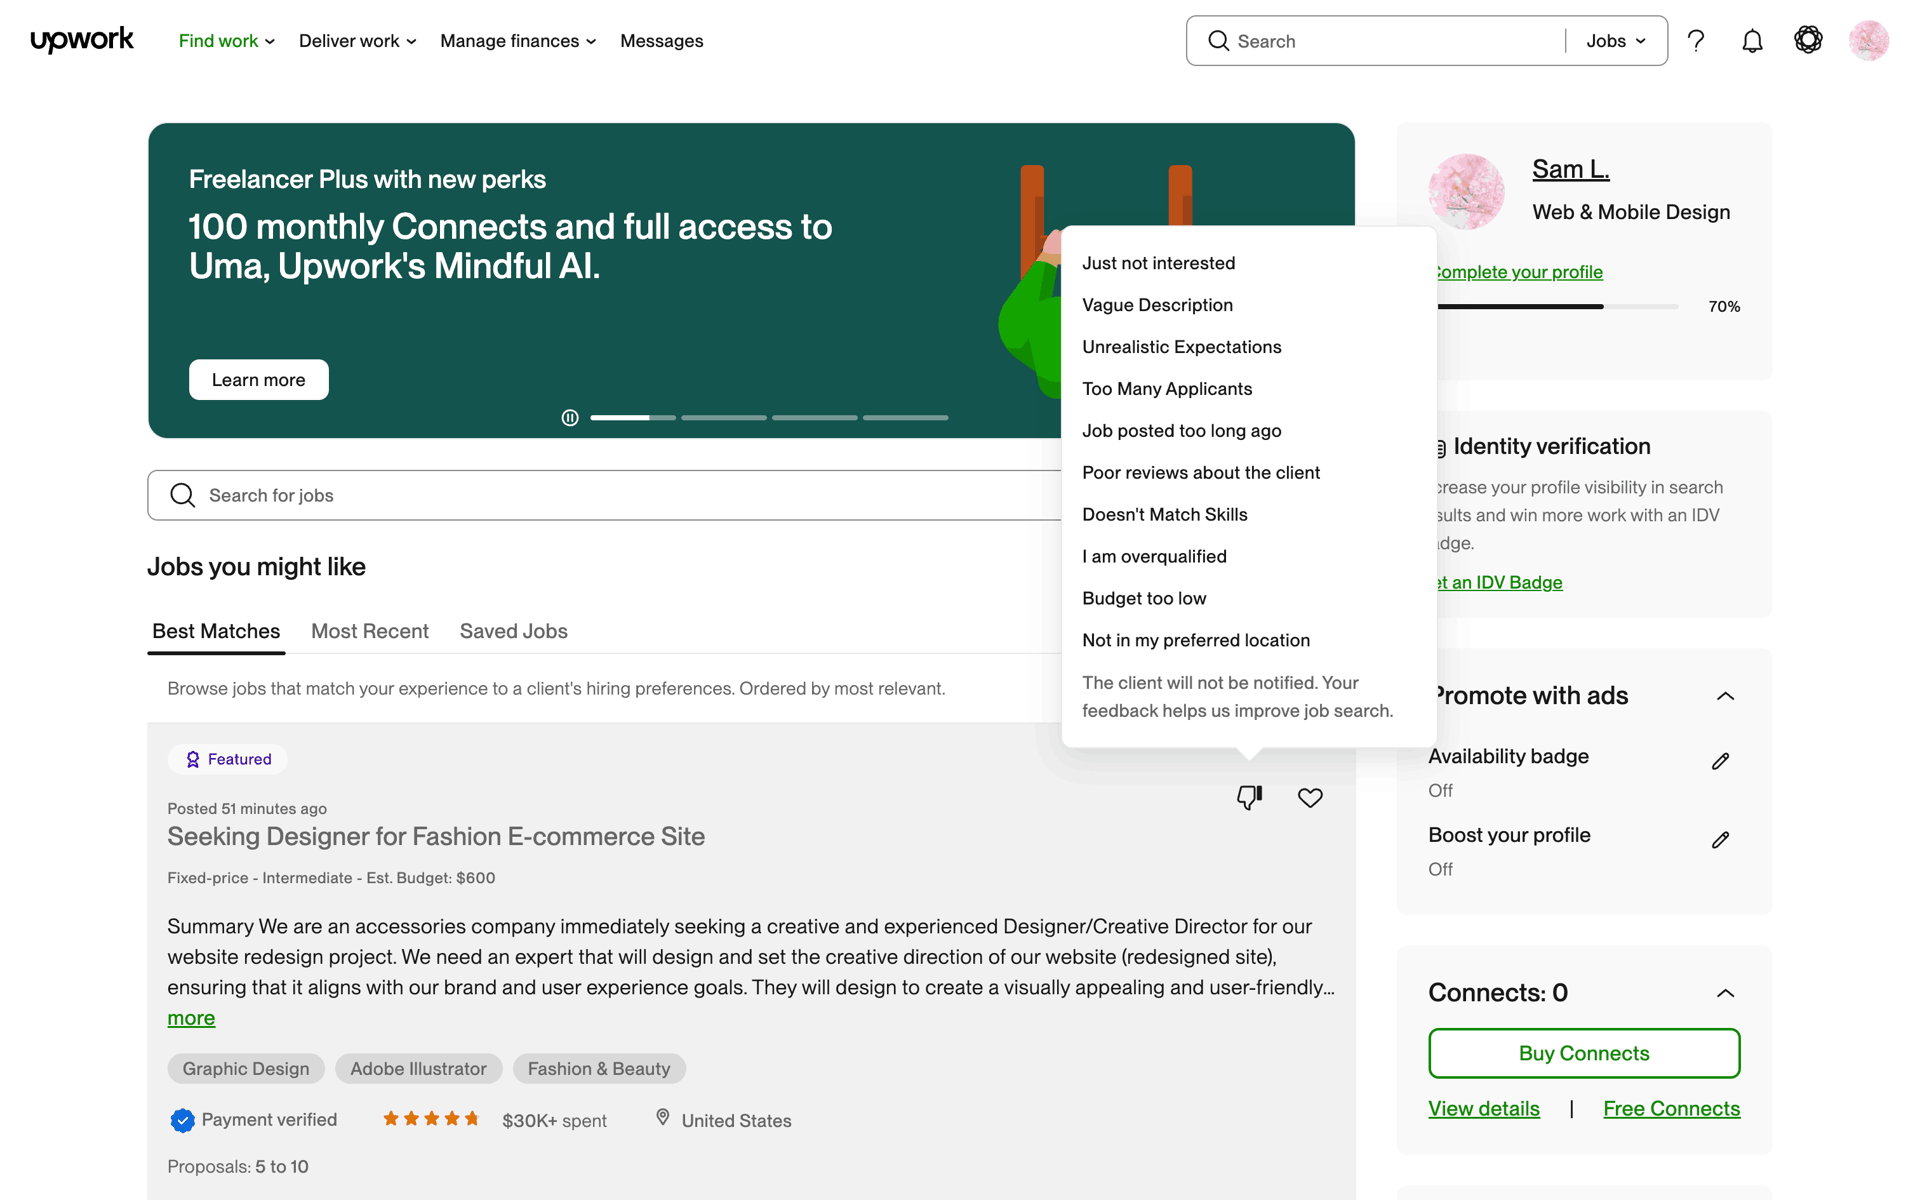Expand job description with more link
The width and height of the screenshot is (1920, 1200).
pyautogui.click(x=191, y=1018)
